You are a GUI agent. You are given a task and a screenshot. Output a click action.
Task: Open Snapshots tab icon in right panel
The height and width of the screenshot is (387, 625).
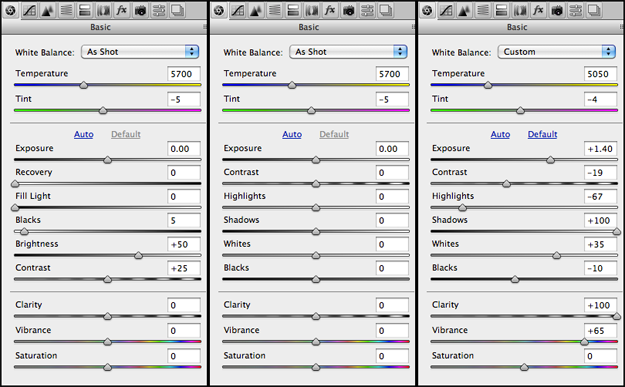coord(594,10)
